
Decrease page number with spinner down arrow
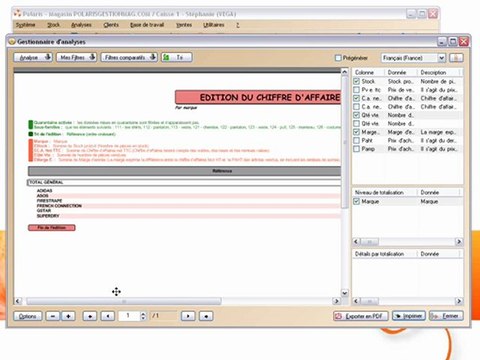pos(143,318)
